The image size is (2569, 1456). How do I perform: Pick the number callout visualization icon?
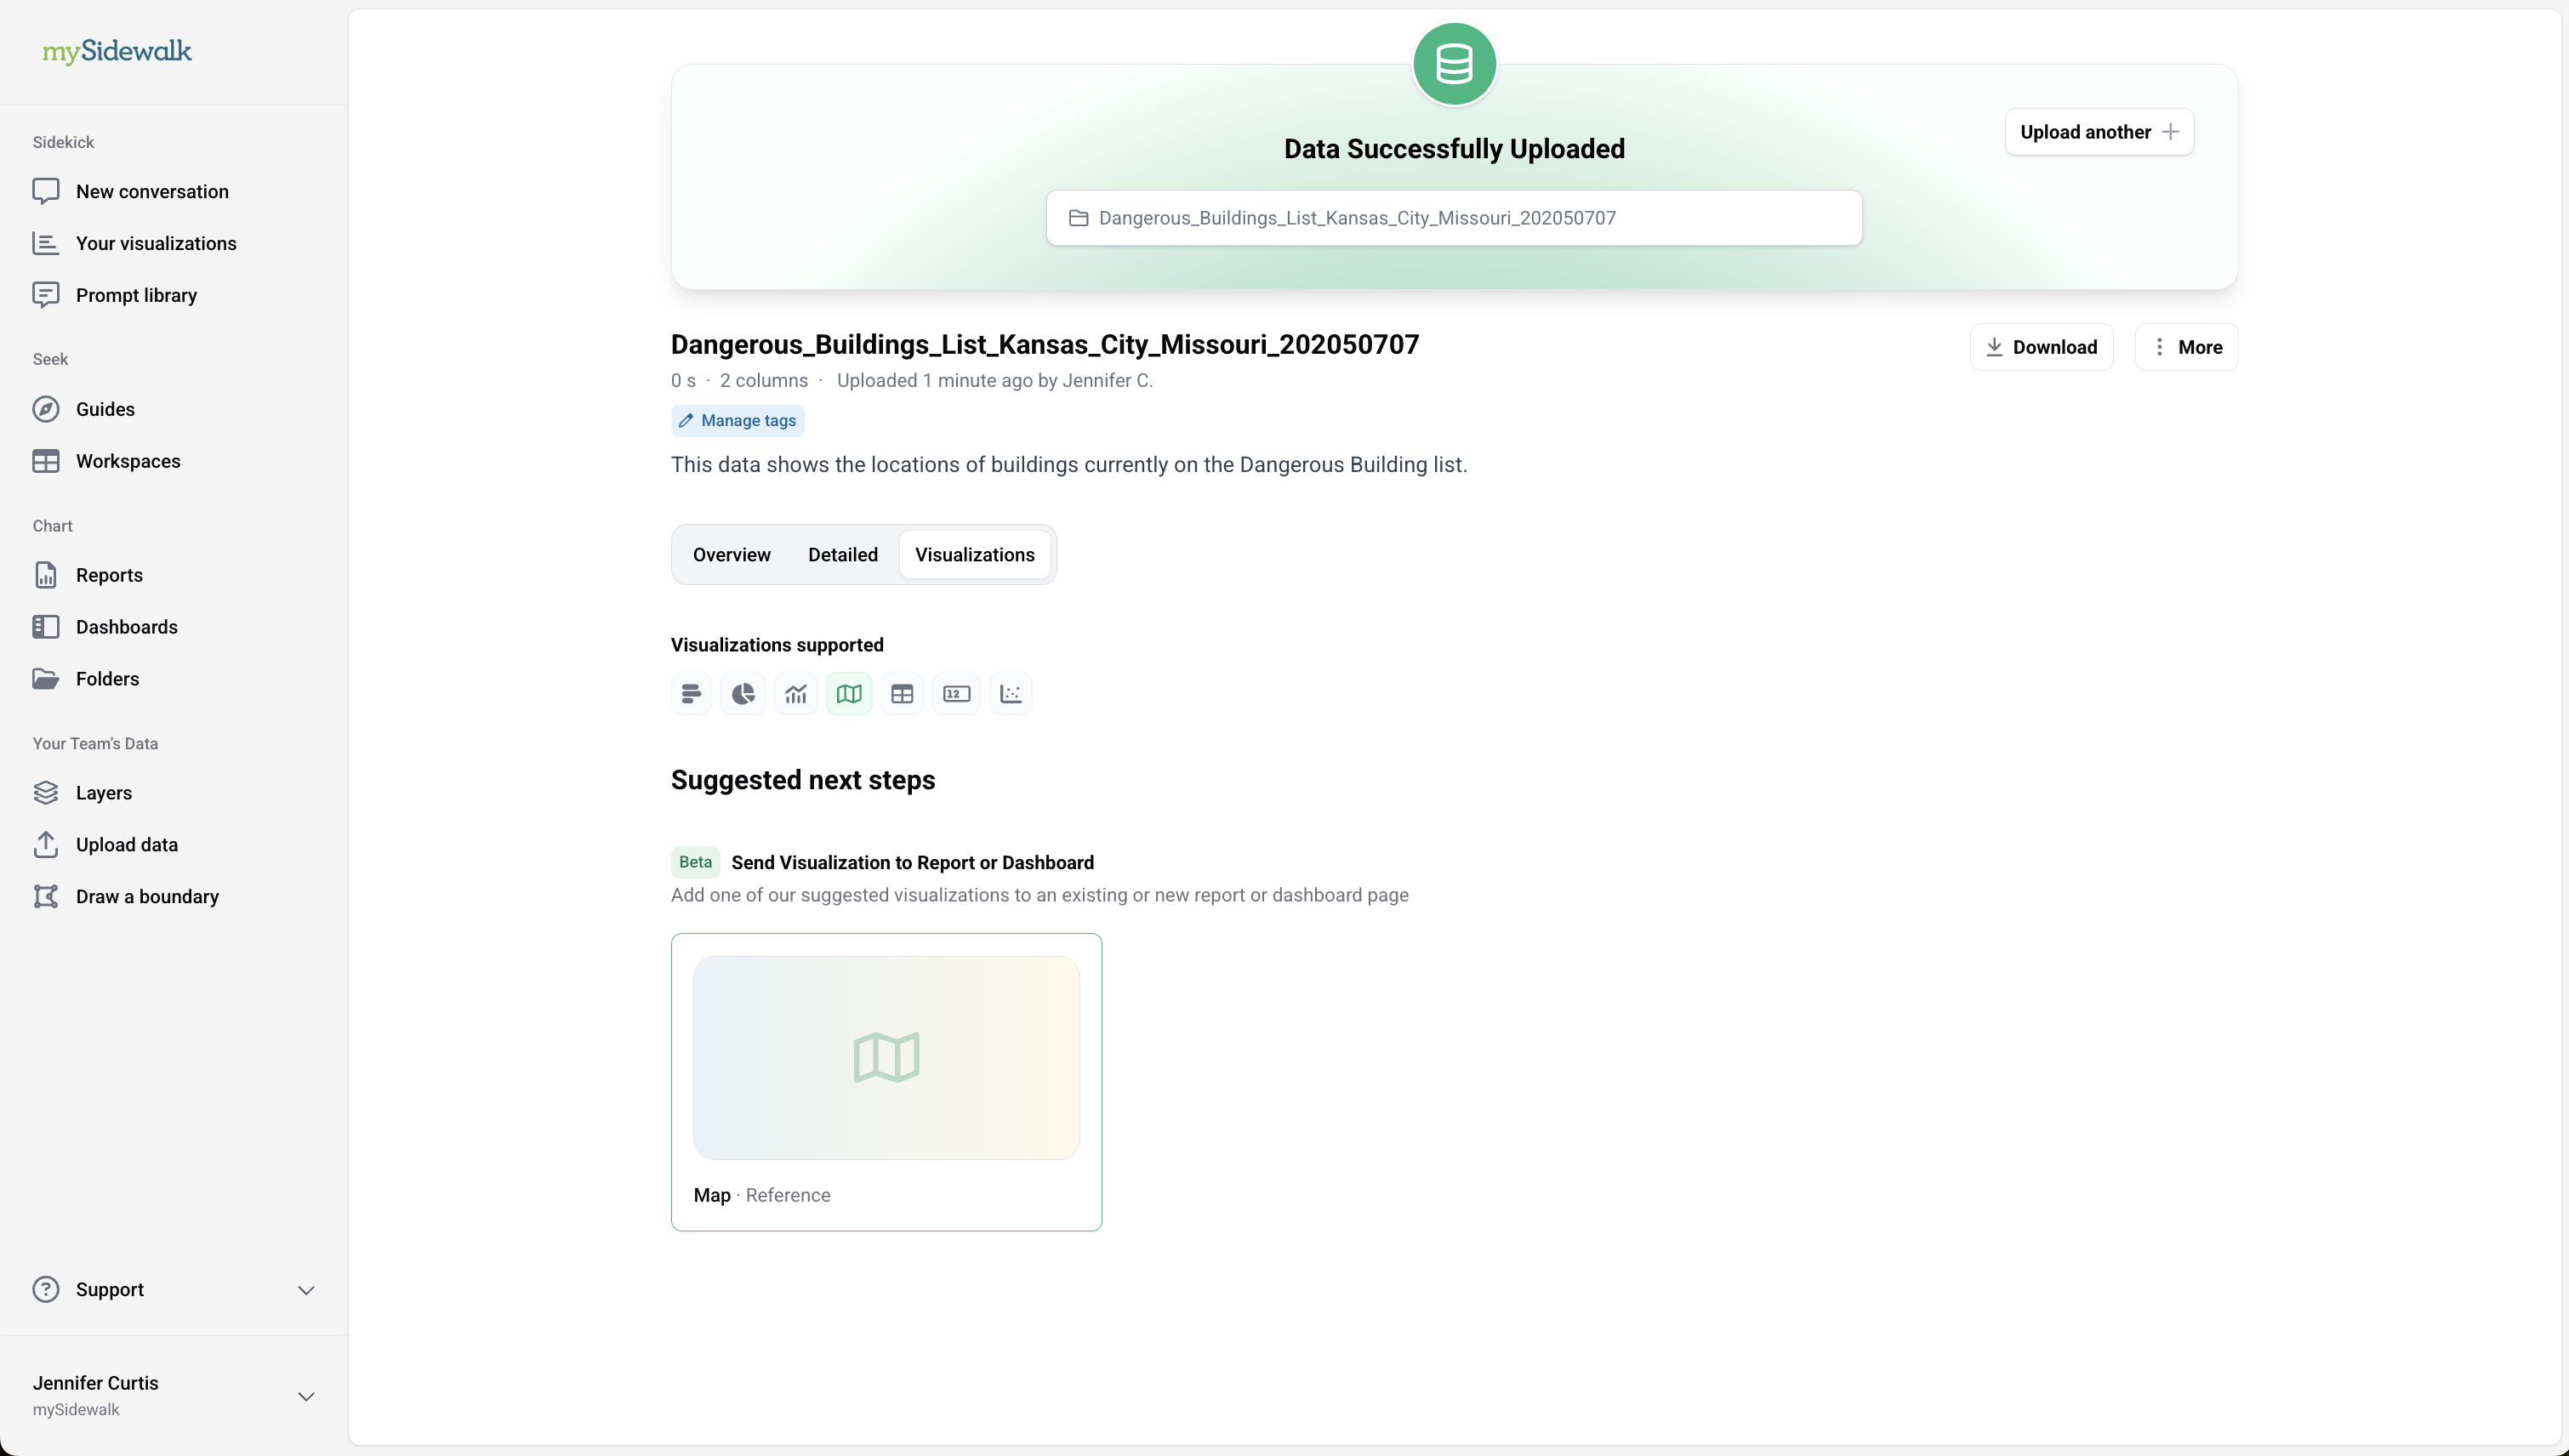coord(956,694)
